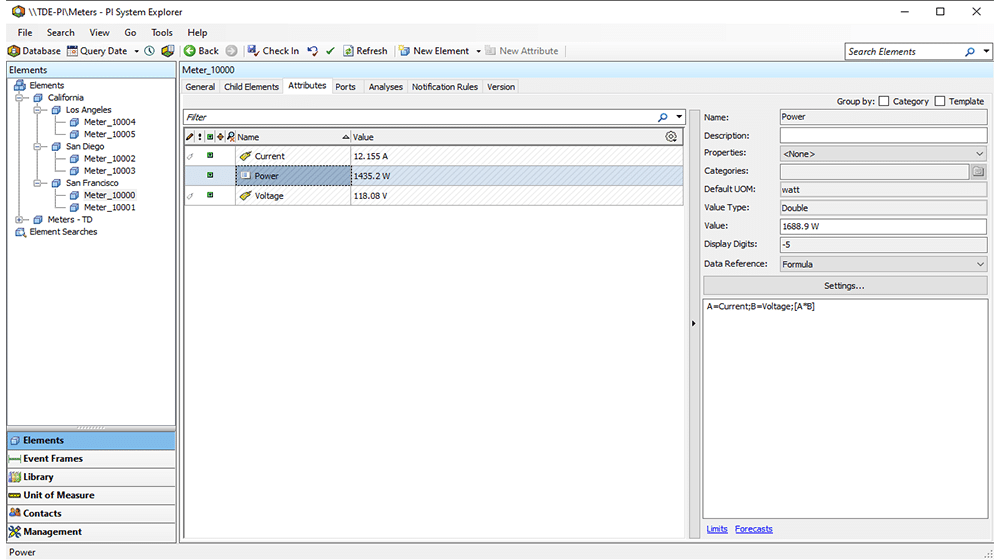Expand the Meters - TD tree node

point(21,220)
